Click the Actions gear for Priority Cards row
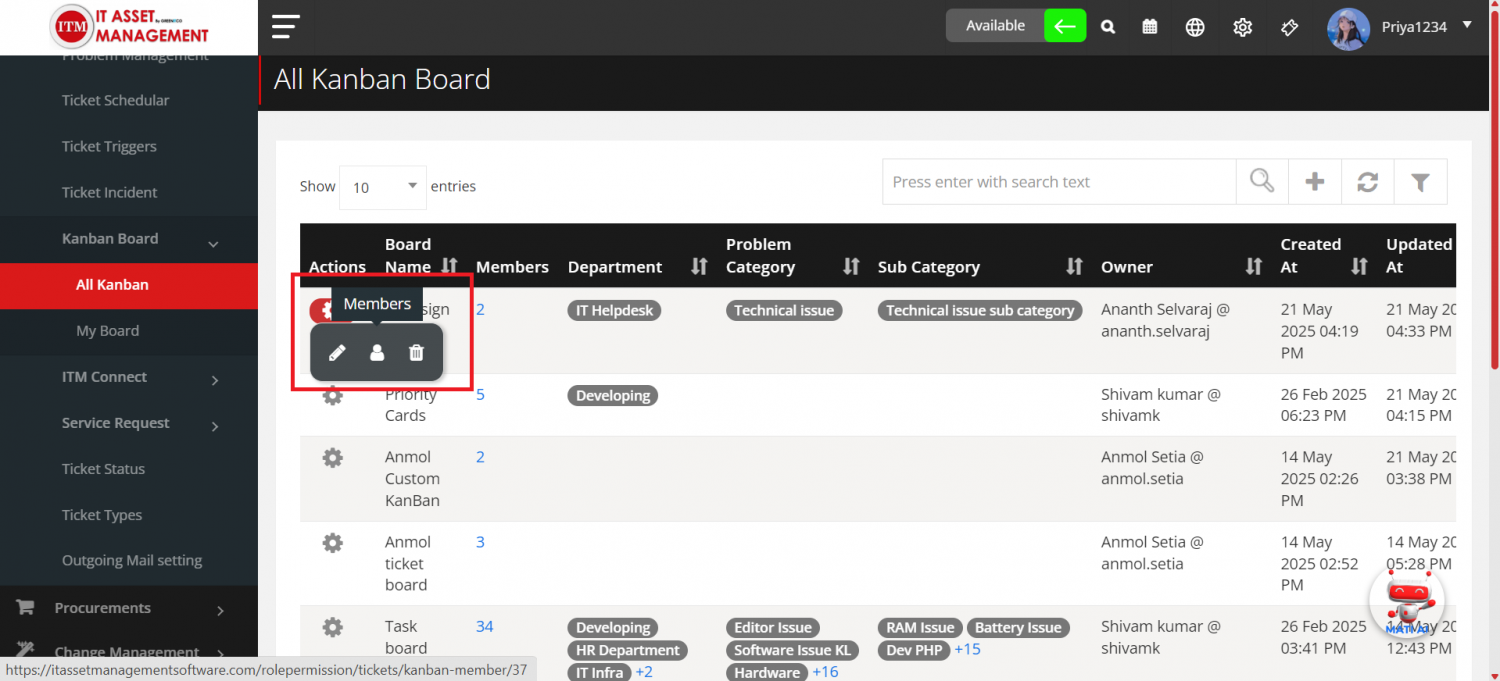1500x681 pixels. (x=333, y=395)
